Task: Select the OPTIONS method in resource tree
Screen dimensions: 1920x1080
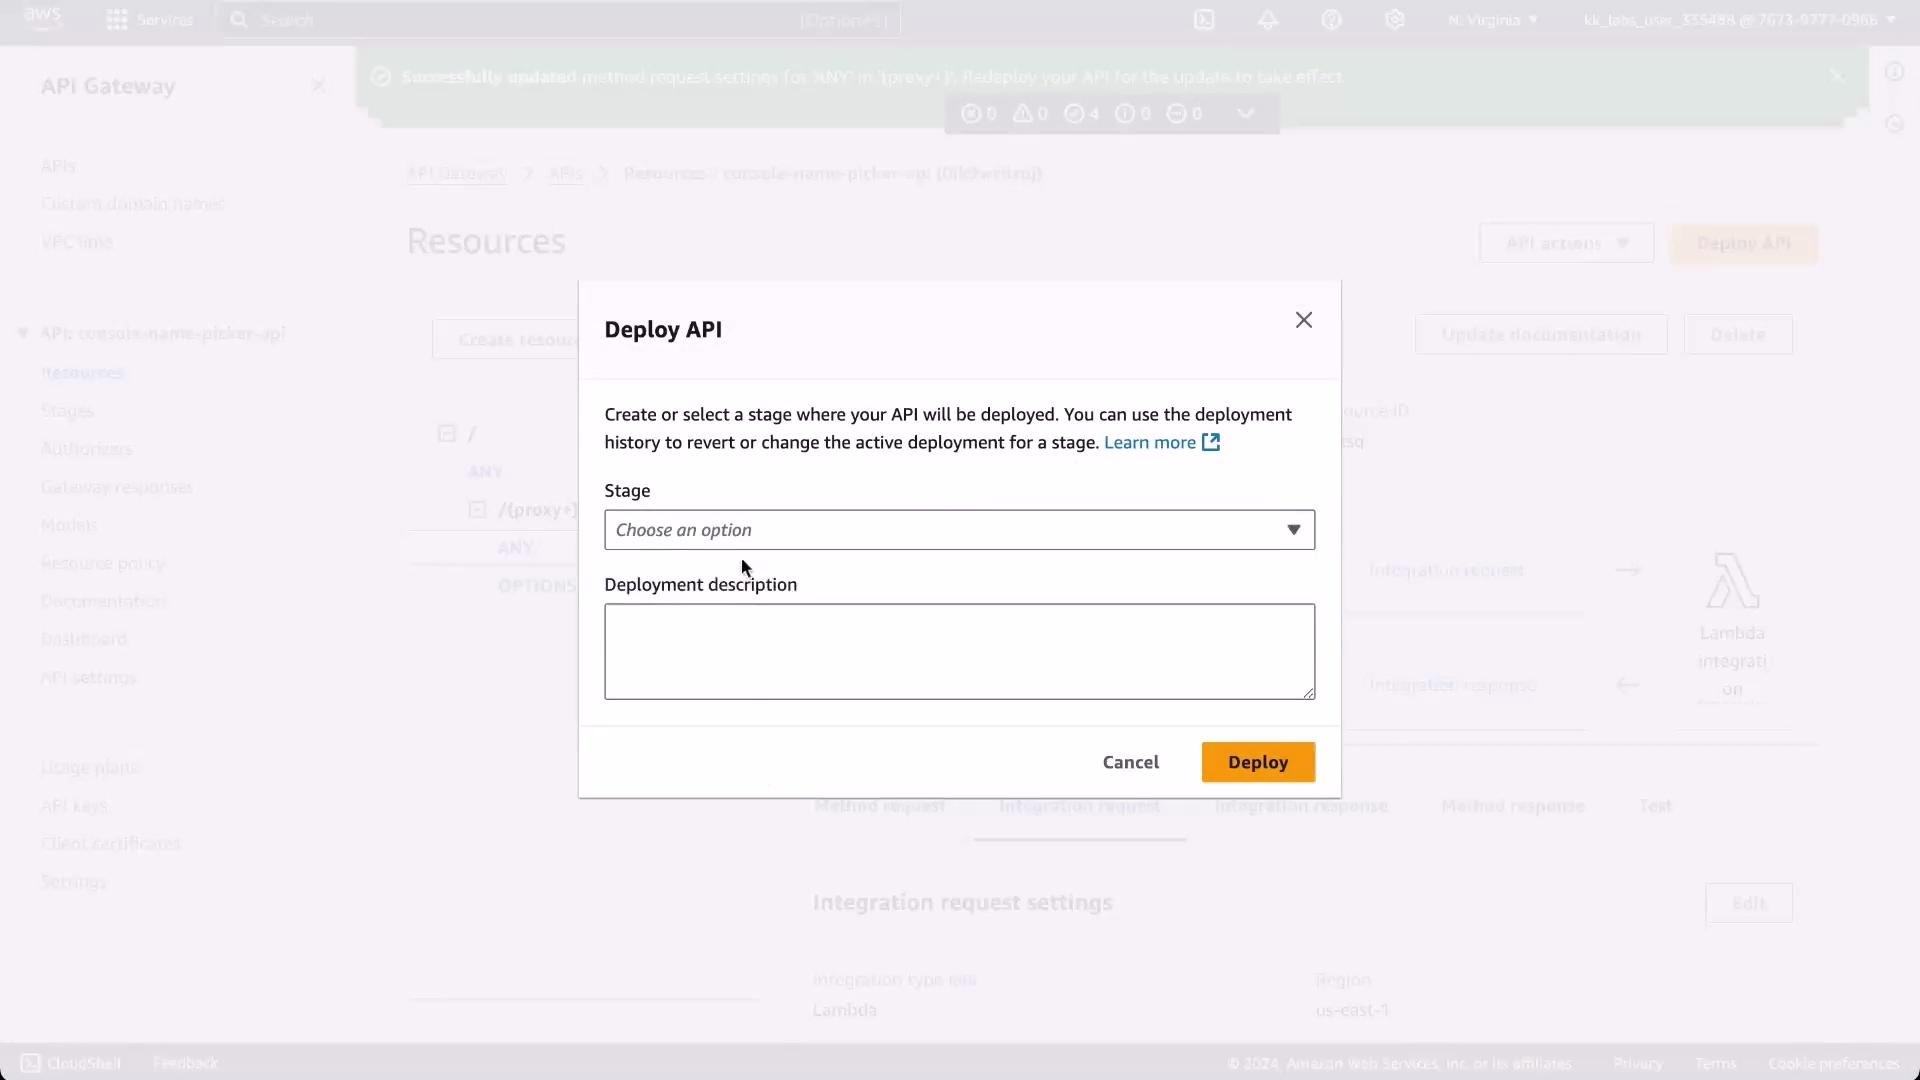Action: 537,585
